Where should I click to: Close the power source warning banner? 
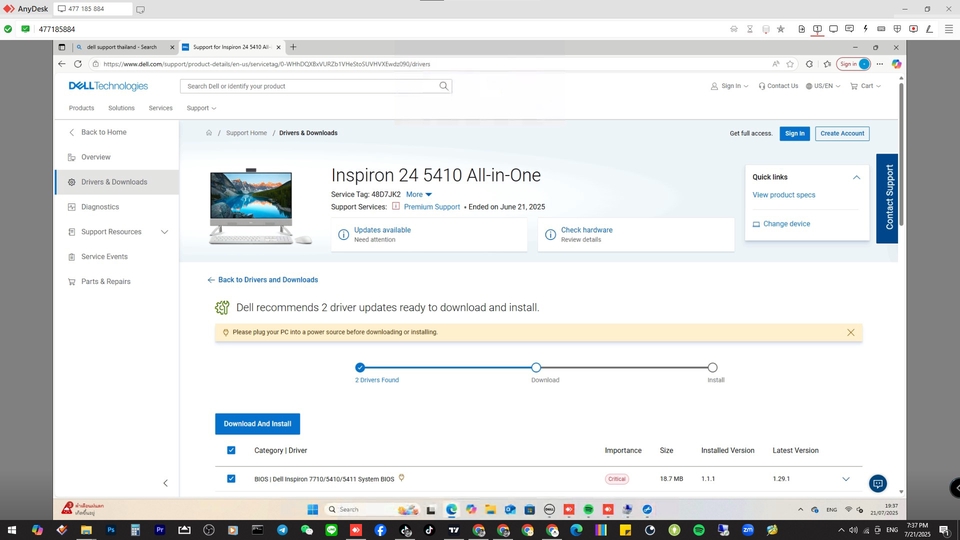click(x=851, y=332)
